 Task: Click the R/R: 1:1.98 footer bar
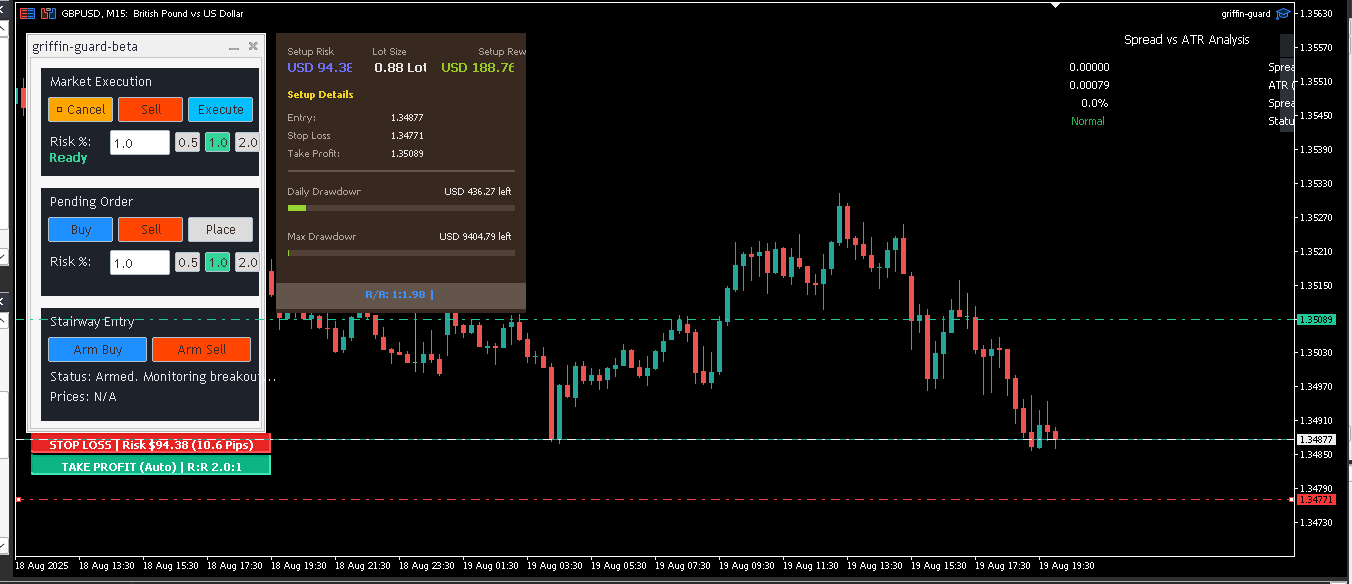(401, 295)
